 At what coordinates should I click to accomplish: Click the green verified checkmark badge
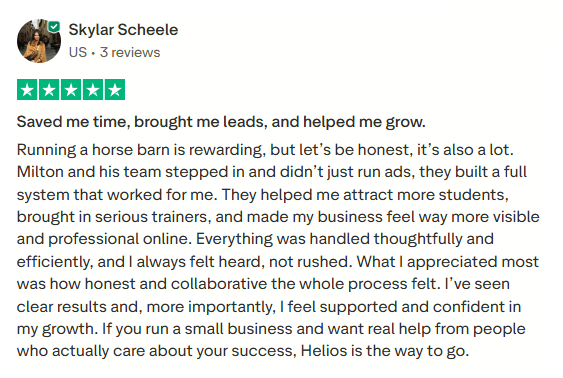54,27
